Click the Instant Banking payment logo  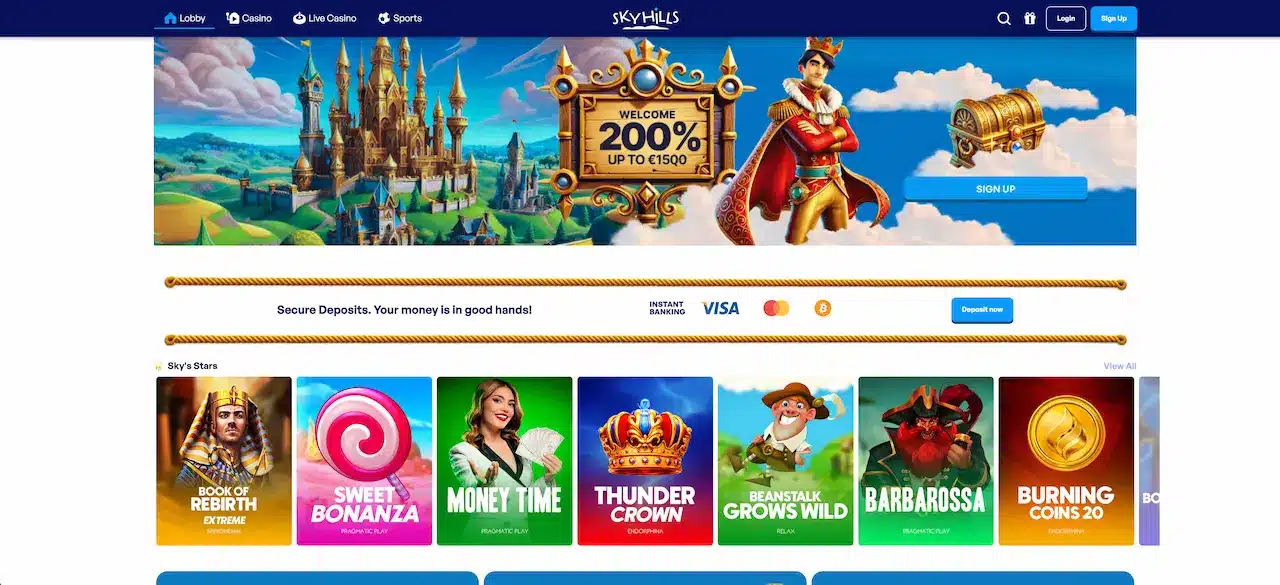pyautogui.click(x=667, y=308)
